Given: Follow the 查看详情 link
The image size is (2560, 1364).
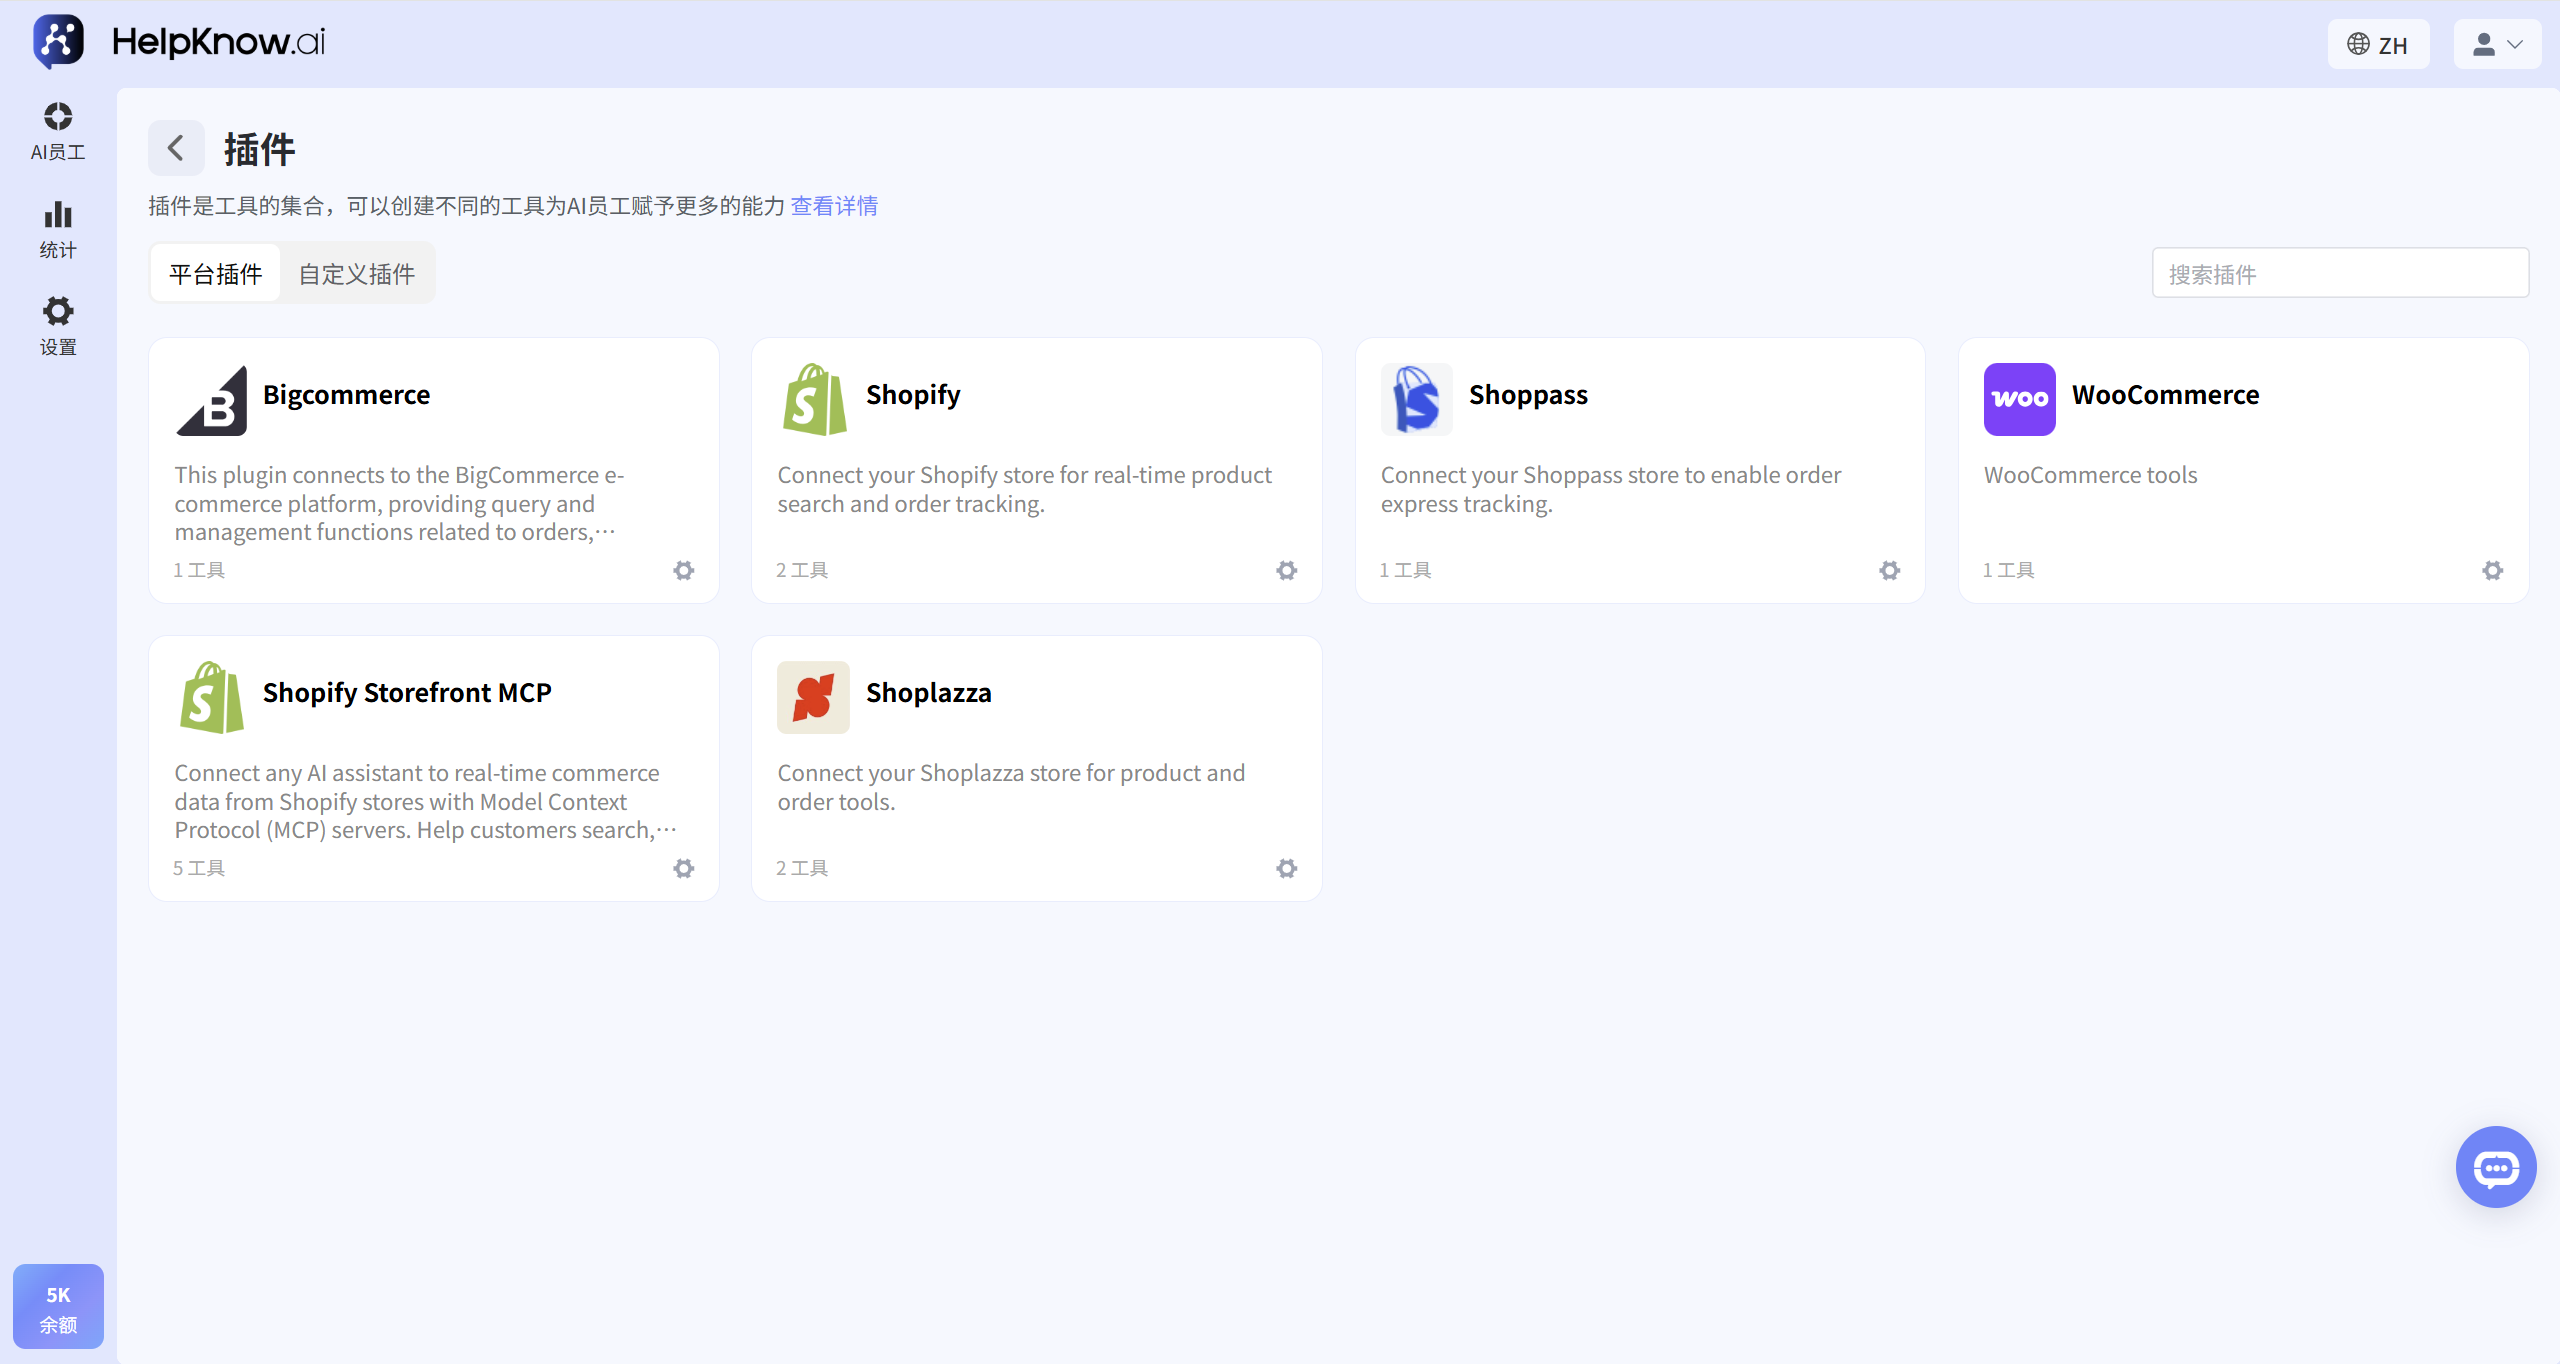Looking at the screenshot, I should coord(834,206).
